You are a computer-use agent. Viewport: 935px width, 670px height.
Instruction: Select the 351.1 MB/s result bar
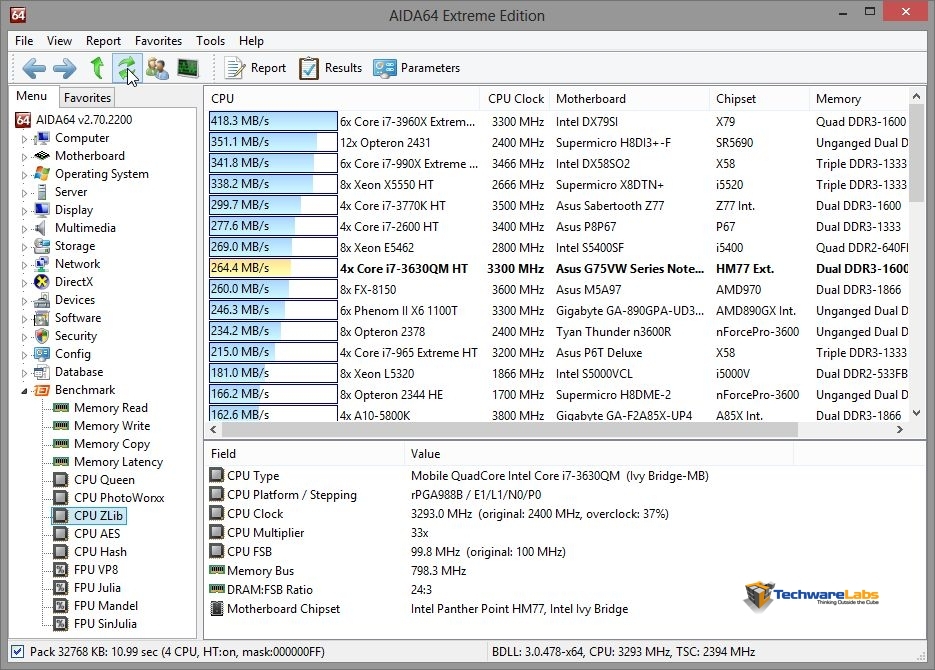coord(273,142)
